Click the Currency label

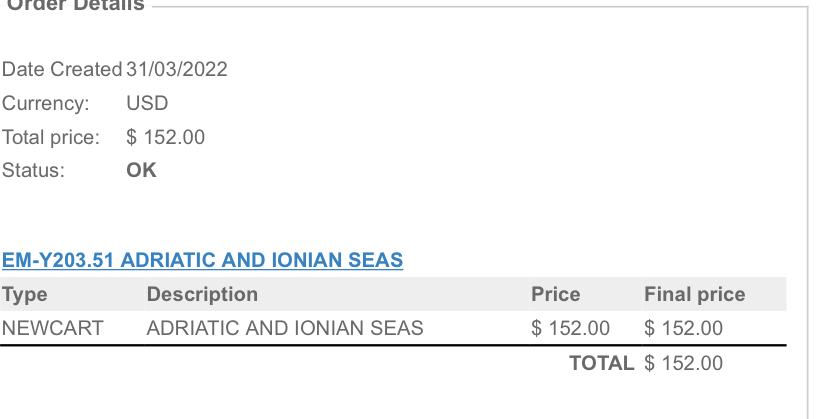tap(45, 104)
